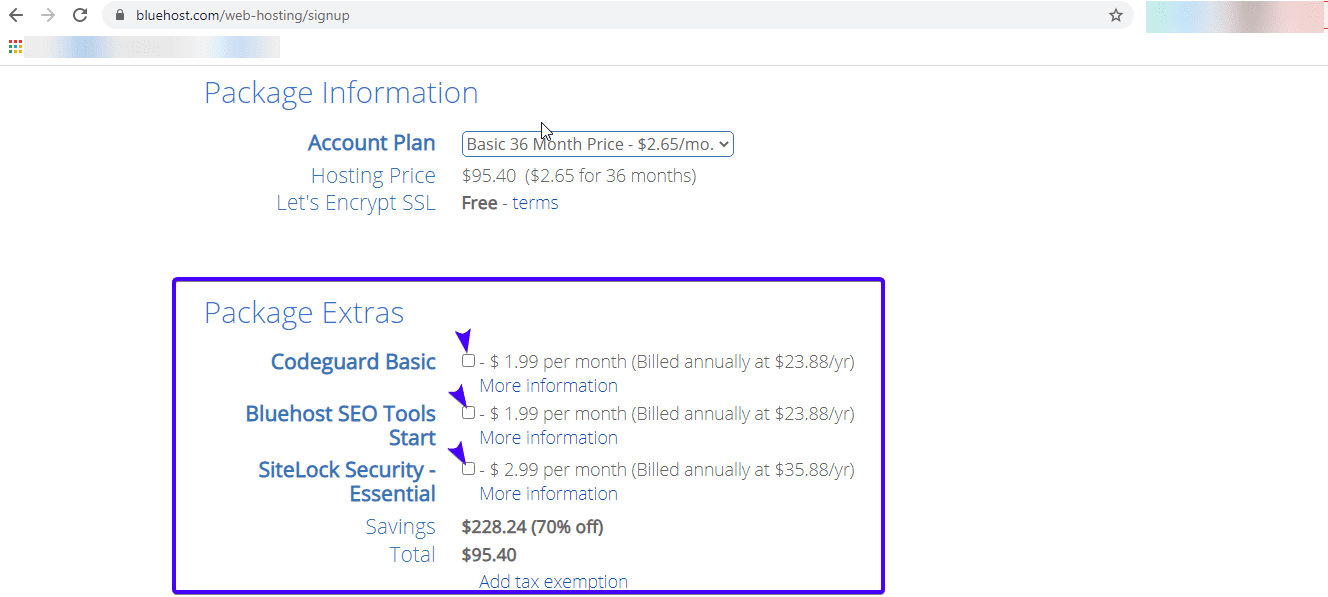Click the Codeguard Basic label
Viewport: 1328px width, 597px height.
(353, 362)
